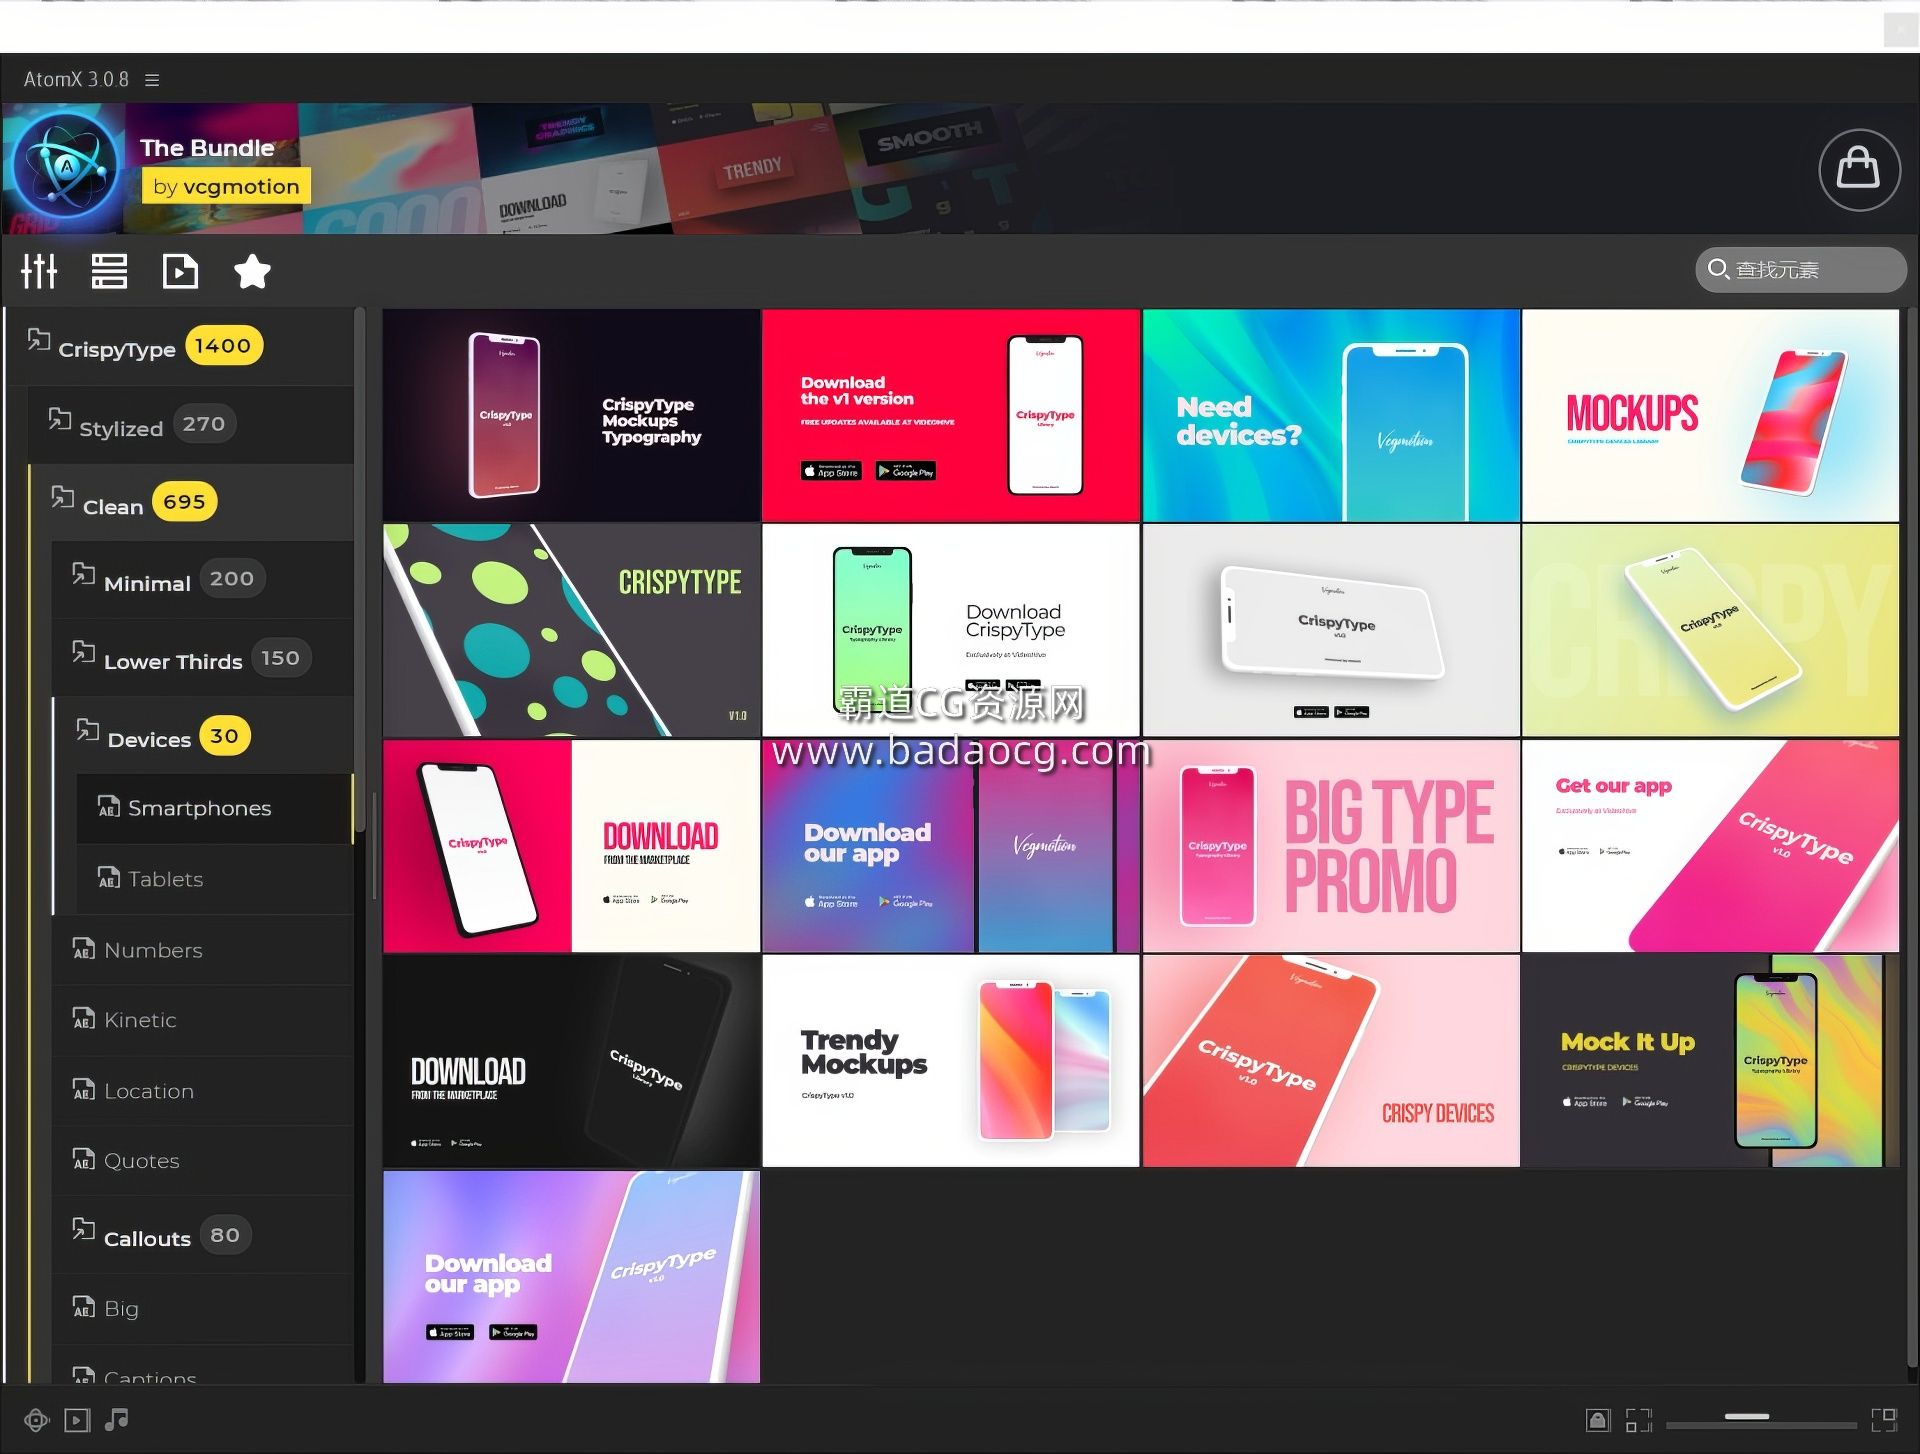Collapse the Devices folder

[203, 737]
